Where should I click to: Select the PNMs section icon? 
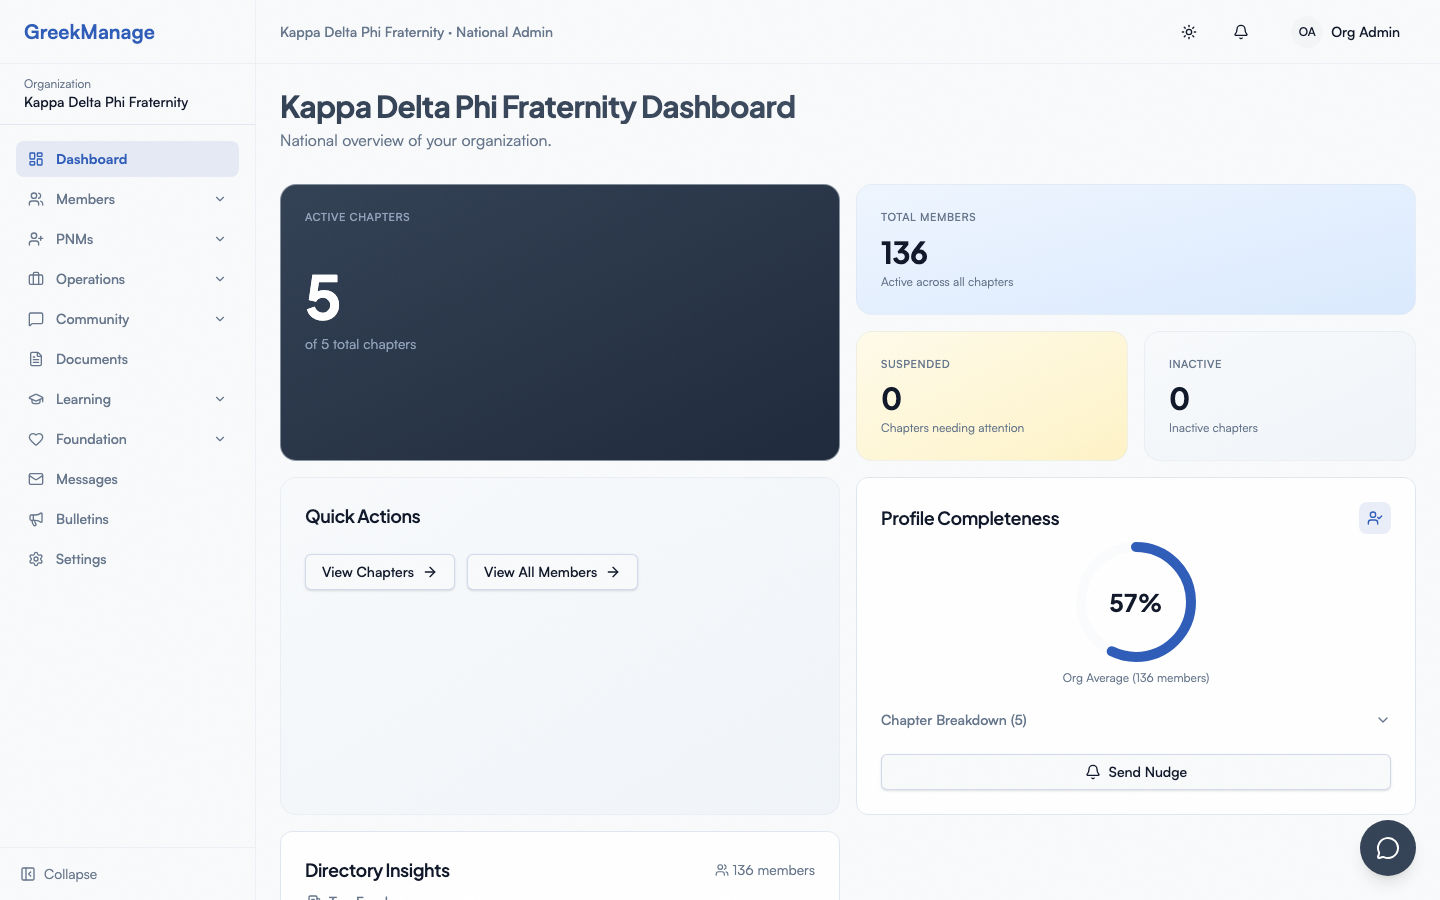tap(36, 239)
